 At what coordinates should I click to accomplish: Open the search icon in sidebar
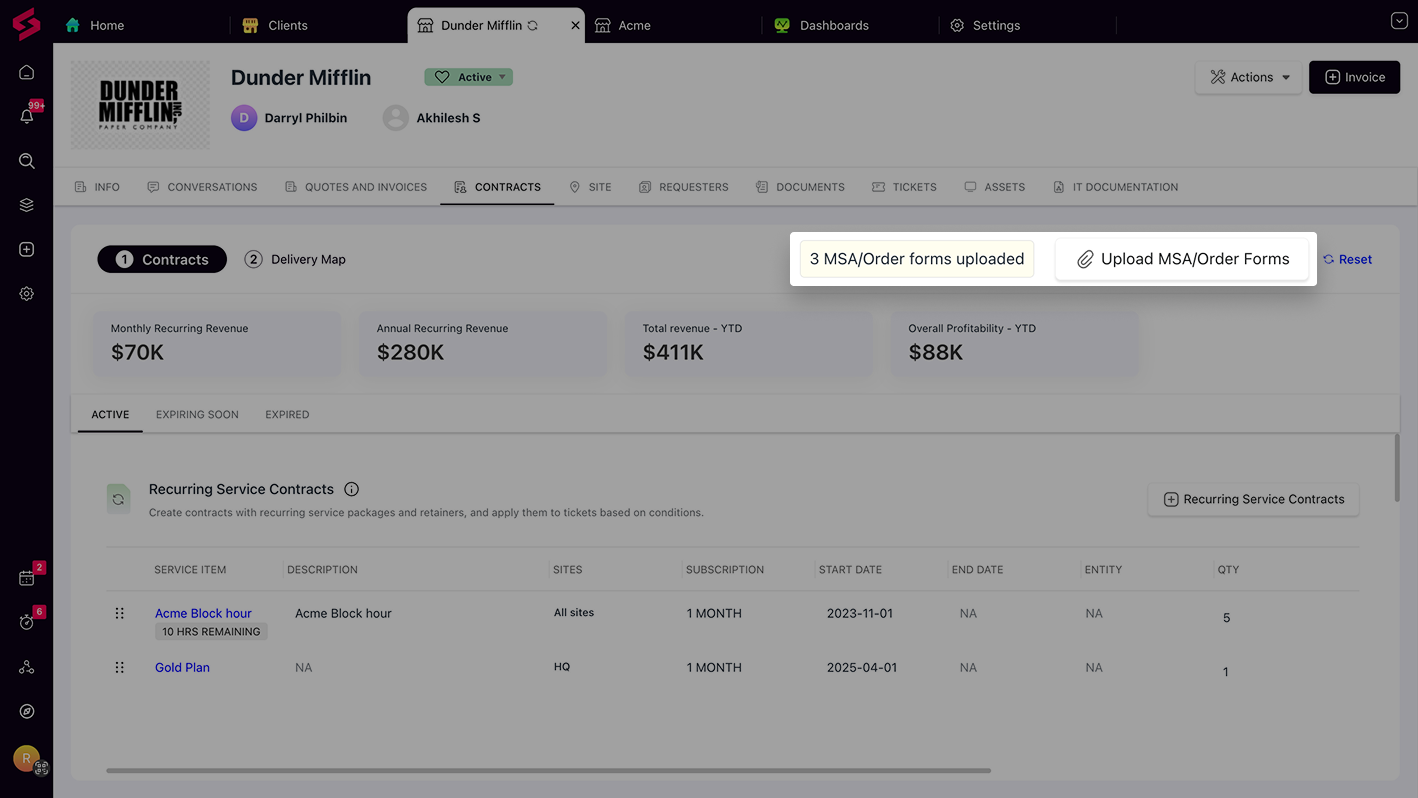(x=27, y=161)
